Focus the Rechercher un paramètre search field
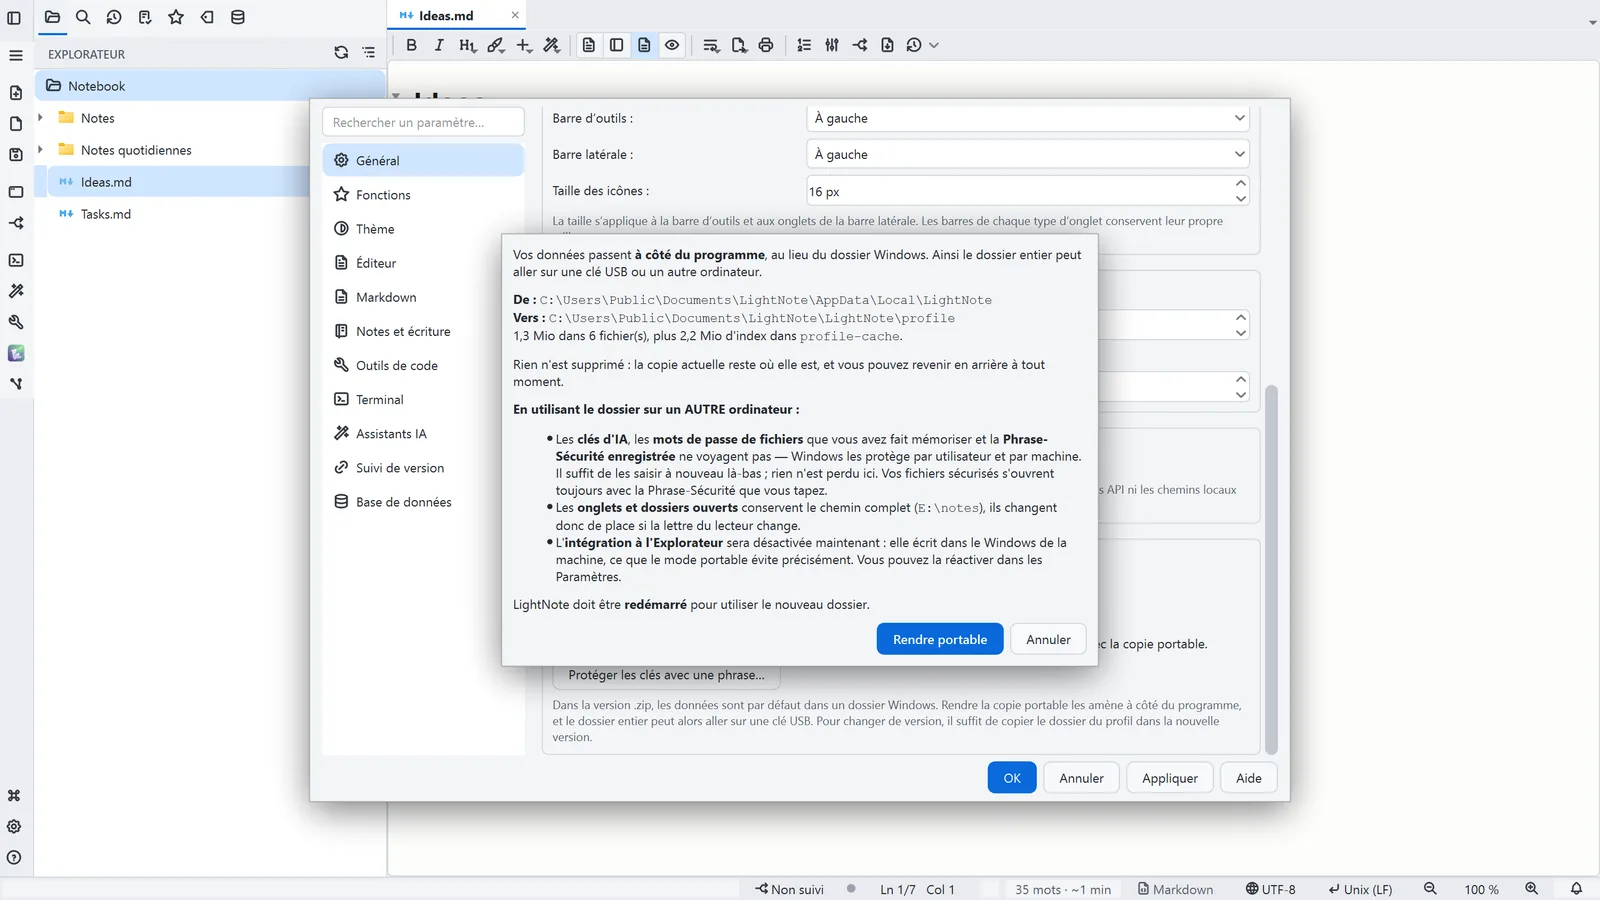The width and height of the screenshot is (1600, 900). tap(423, 122)
